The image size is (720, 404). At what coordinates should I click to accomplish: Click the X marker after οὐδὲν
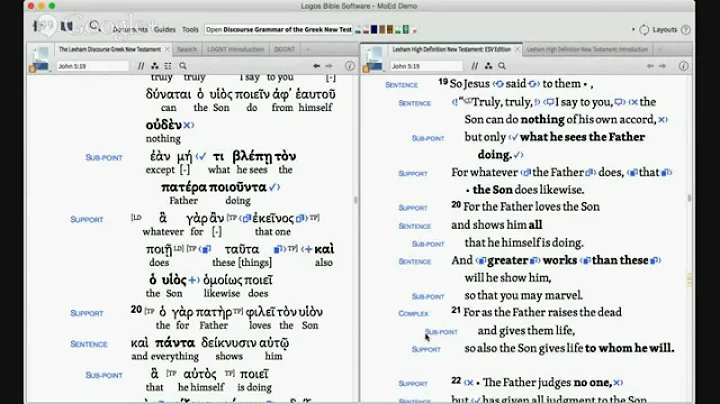pos(189,125)
